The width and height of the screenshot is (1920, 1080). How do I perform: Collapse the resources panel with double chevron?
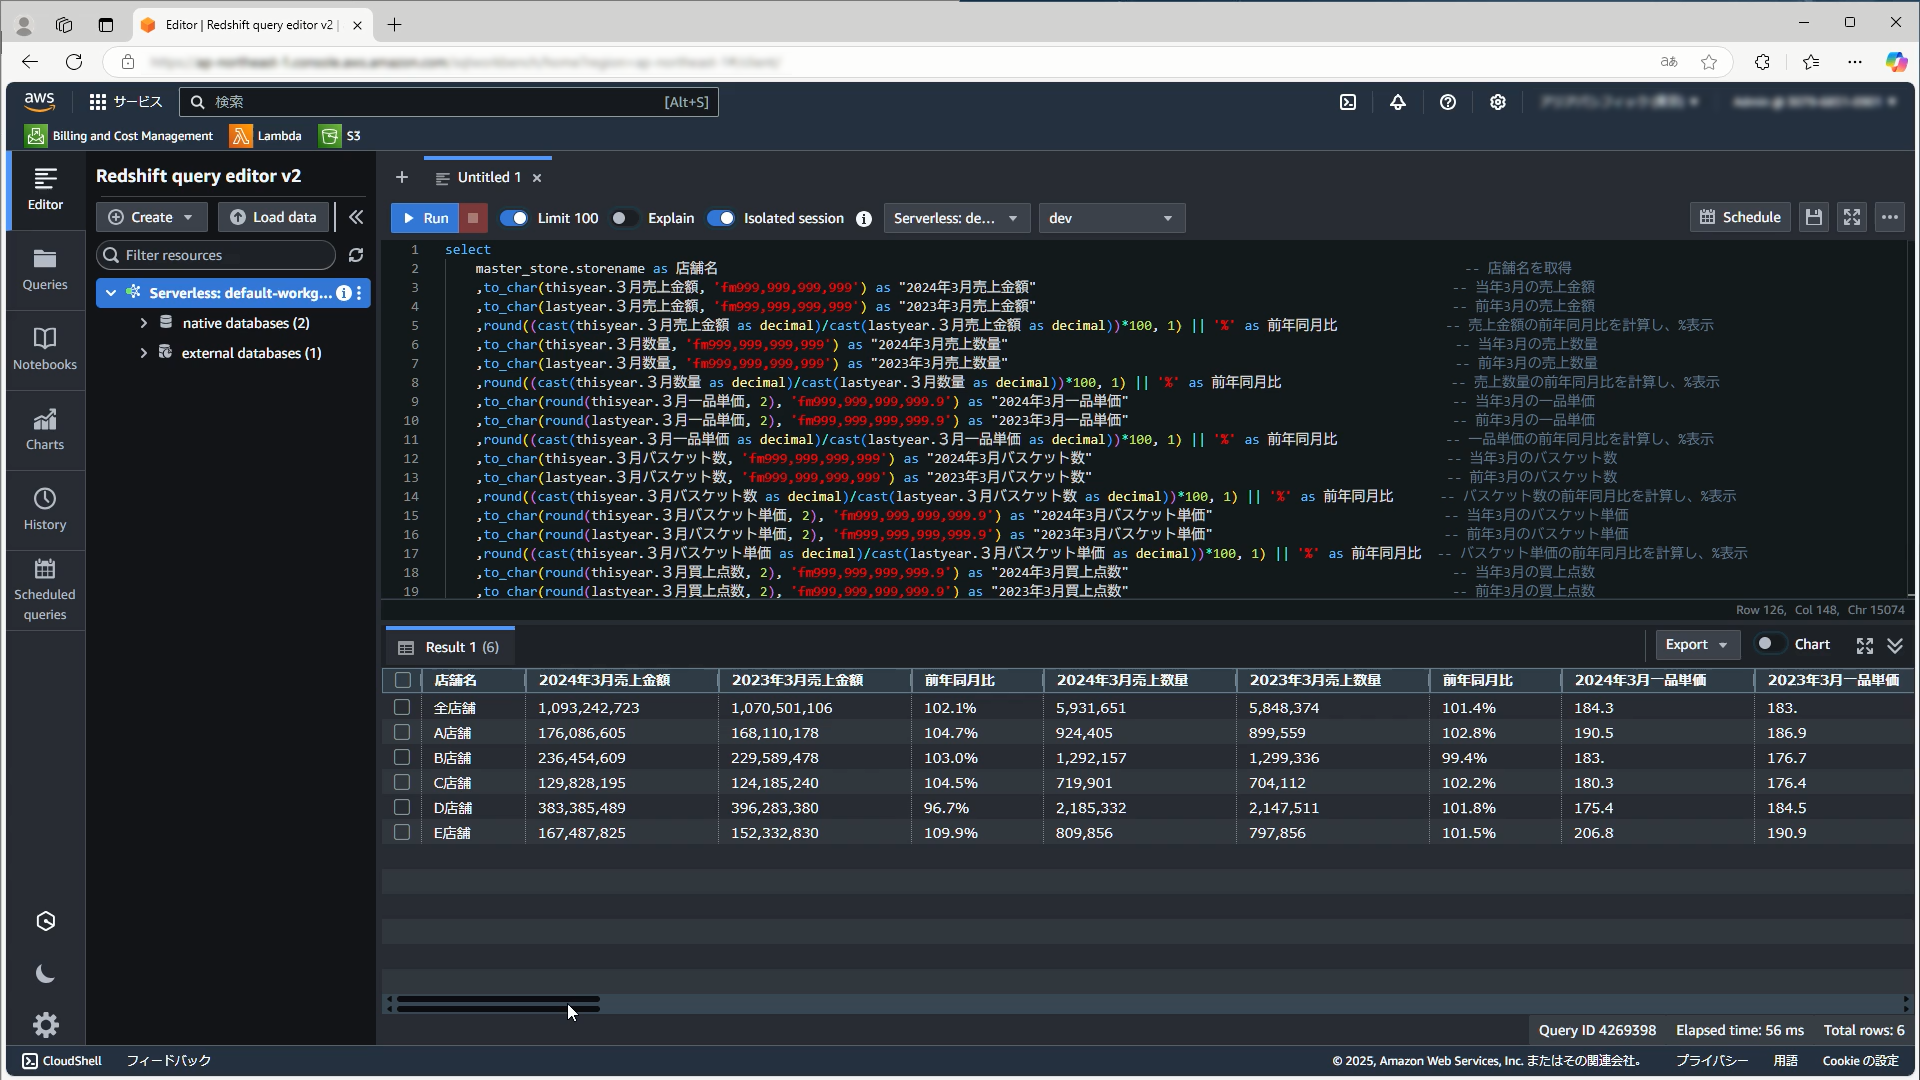point(356,217)
